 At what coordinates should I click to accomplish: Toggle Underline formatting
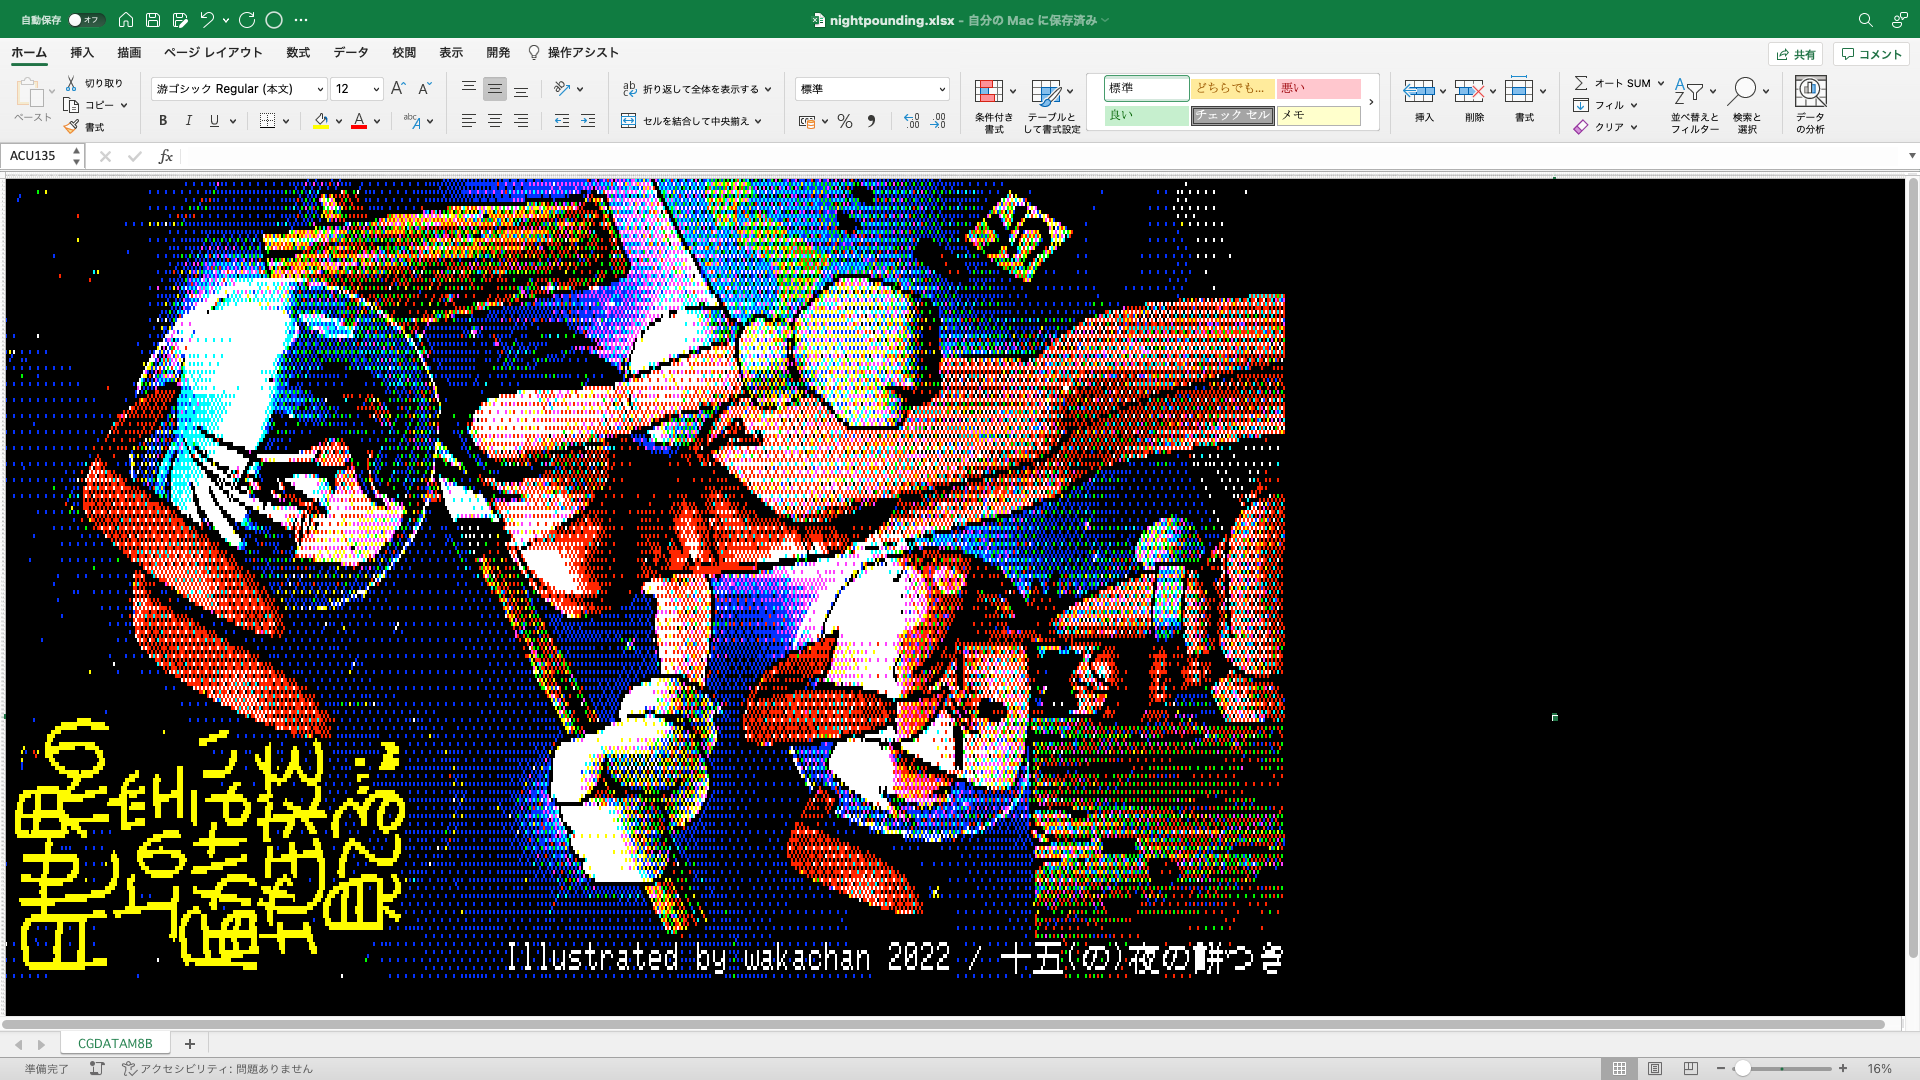coord(214,121)
